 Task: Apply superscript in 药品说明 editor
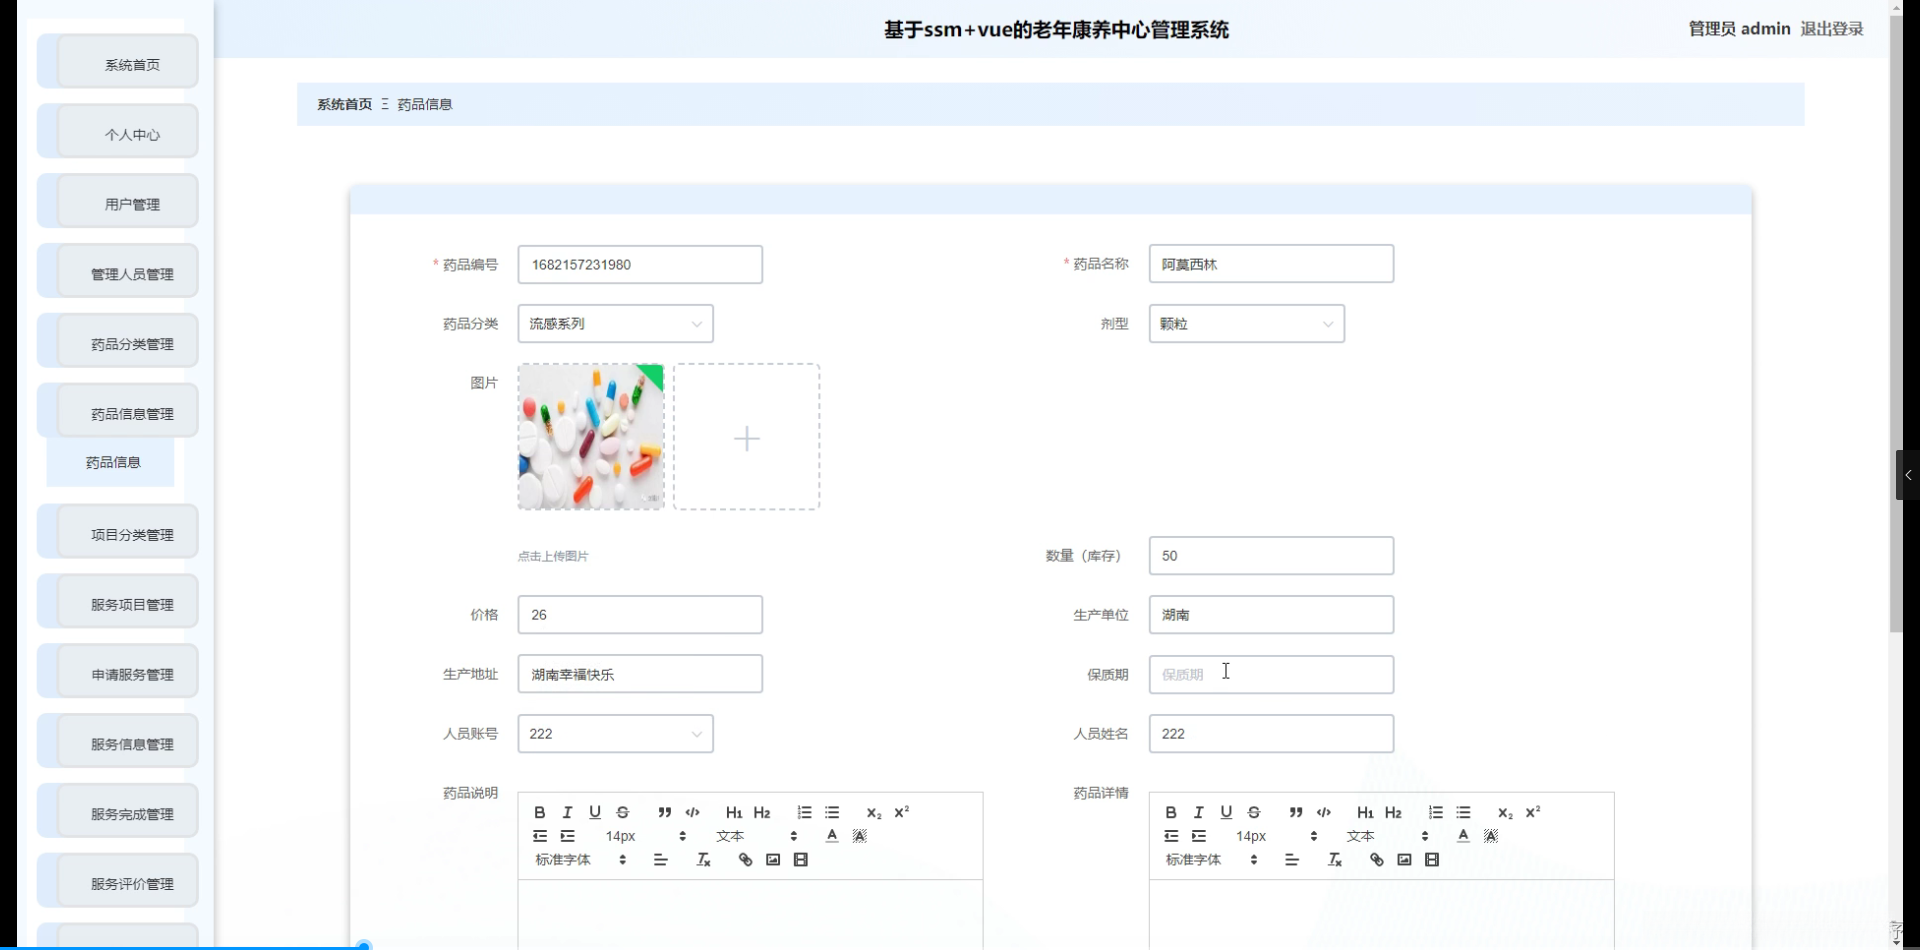point(902,812)
